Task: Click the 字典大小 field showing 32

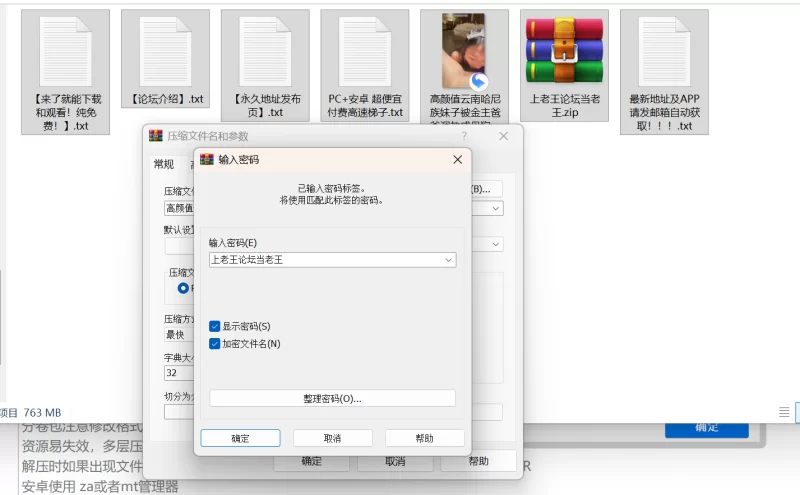Action: [x=179, y=373]
